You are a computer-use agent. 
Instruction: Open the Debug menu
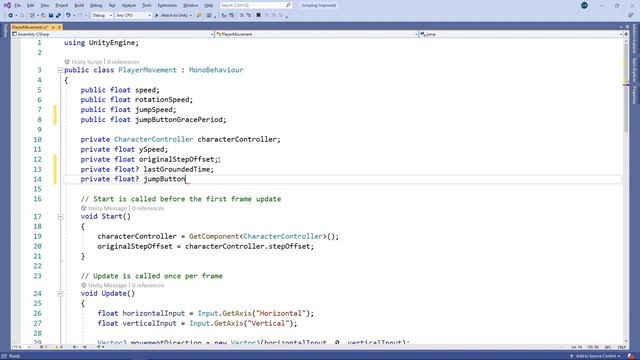(96, 5)
